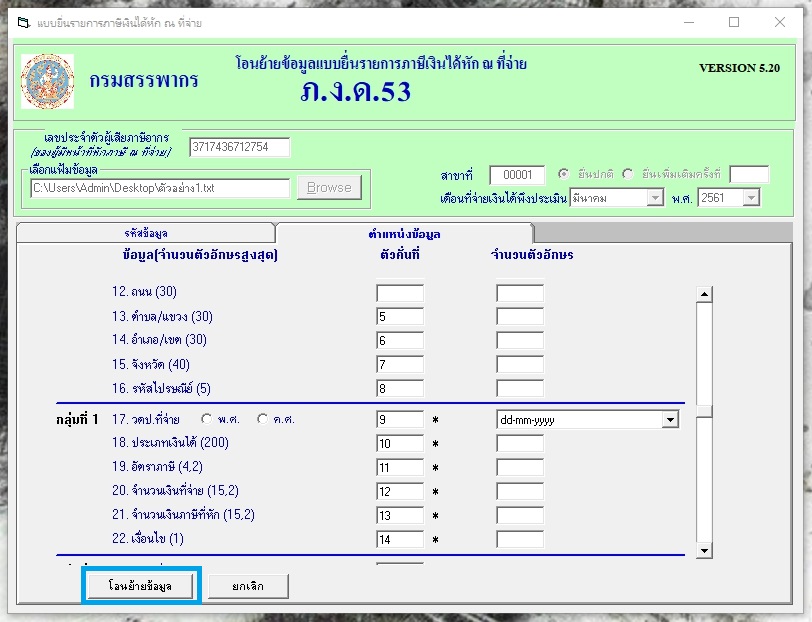Image resolution: width=812 pixels, height=622 pixels.
Task: Select the ยื่นเพิ่มเติมครั้งที่ radio button
Action: coord(628,174)
